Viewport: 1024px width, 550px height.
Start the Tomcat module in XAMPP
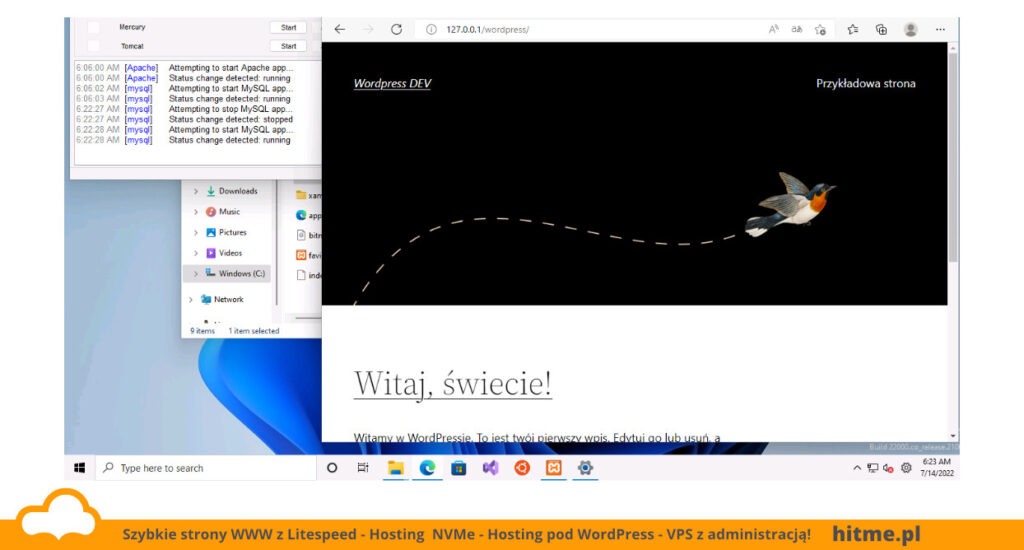click(289, 46)
